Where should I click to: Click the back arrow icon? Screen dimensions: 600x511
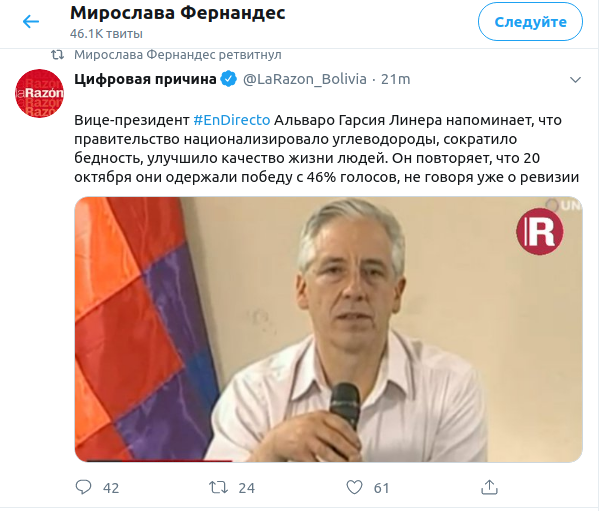(x=31, y=21)
